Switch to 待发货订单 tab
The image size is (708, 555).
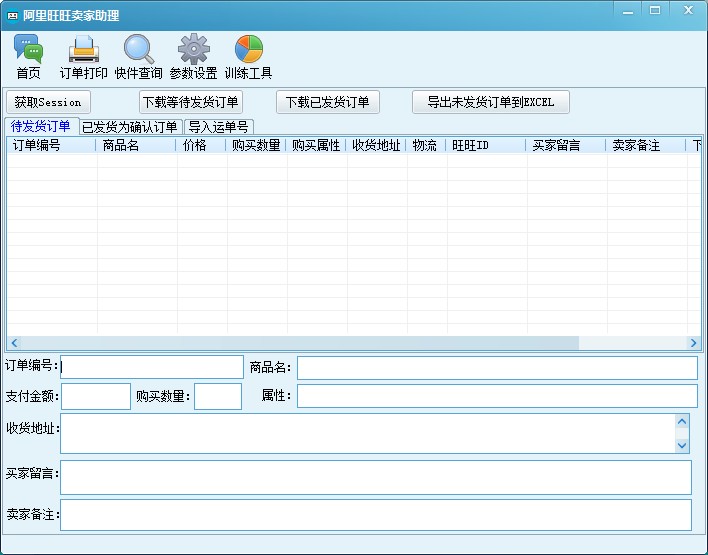[x=40, y=126]
